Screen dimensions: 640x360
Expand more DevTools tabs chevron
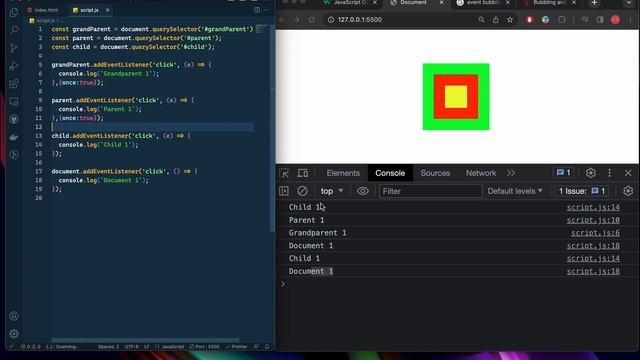tap(511, 173)
